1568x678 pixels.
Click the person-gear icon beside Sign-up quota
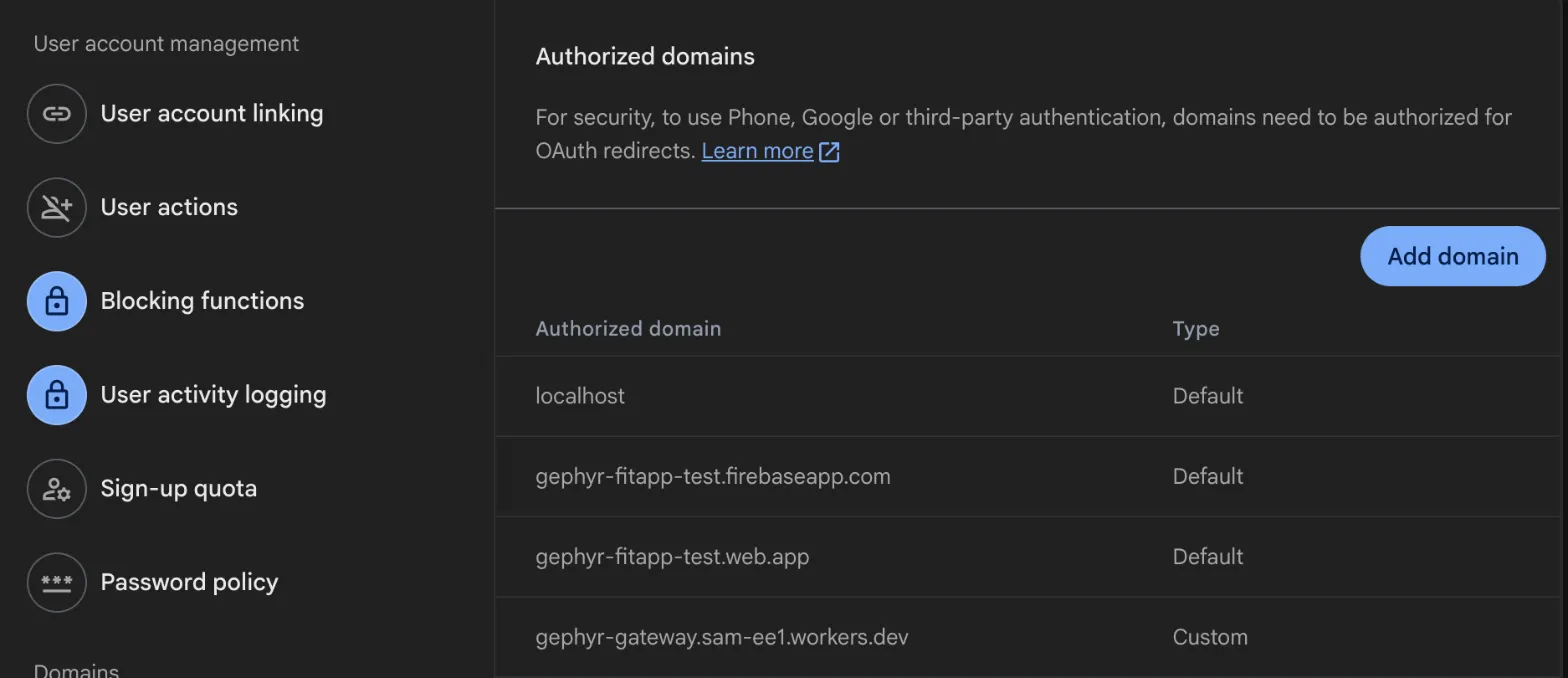tap(57, 489)
